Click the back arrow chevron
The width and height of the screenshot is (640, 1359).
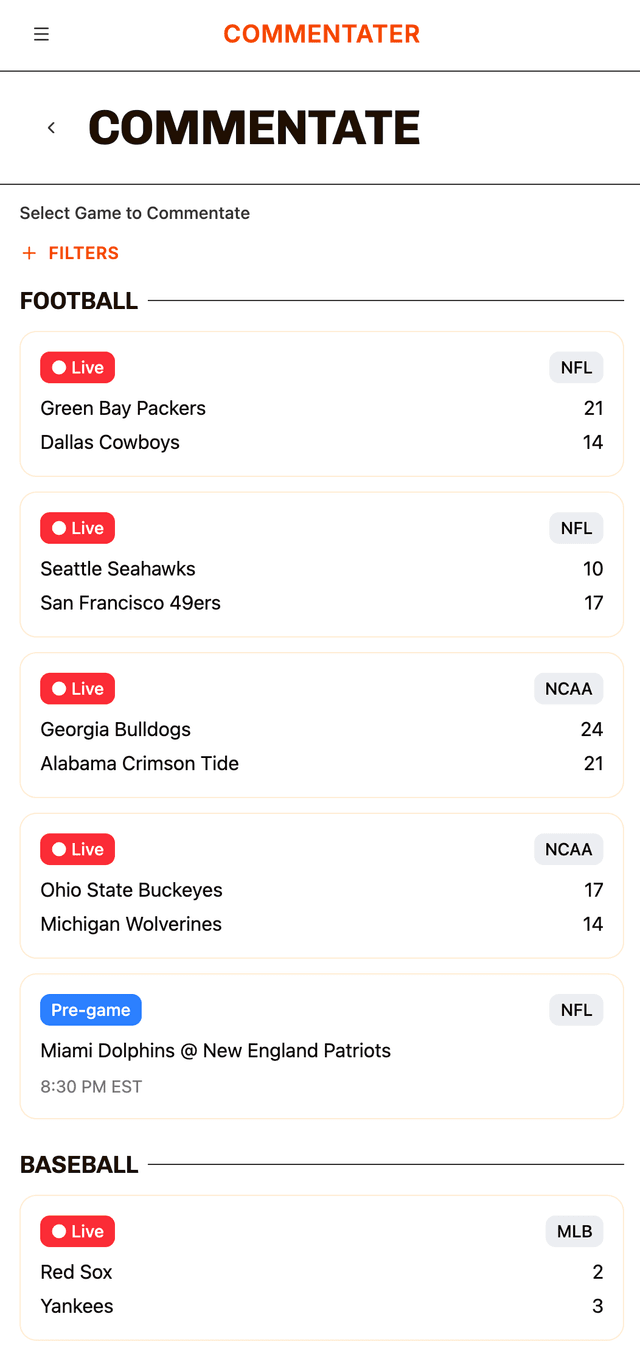click(x=50, y=127)
